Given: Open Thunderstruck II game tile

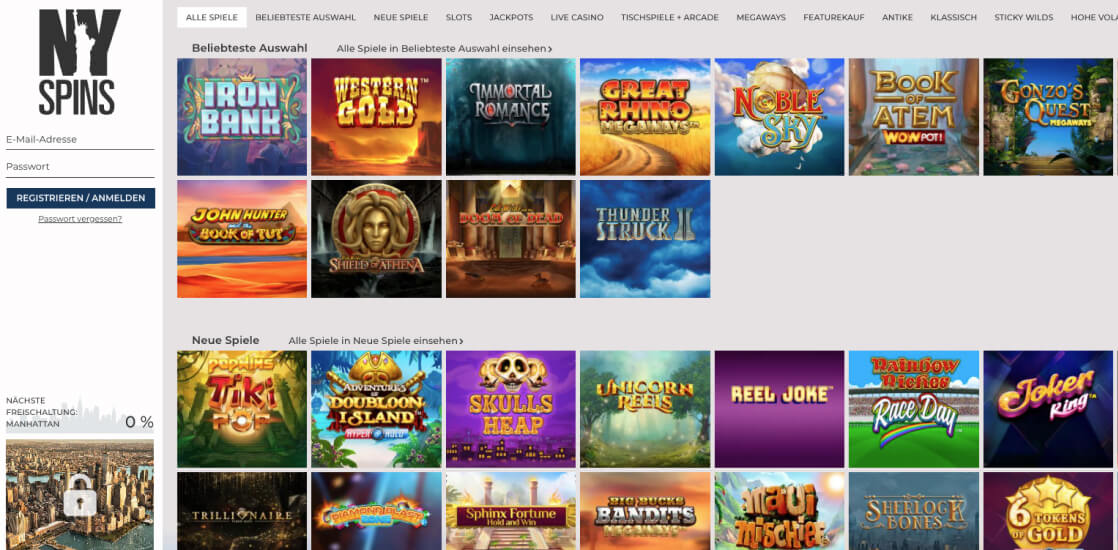Looking at the screenshot, I should (645, 239).
